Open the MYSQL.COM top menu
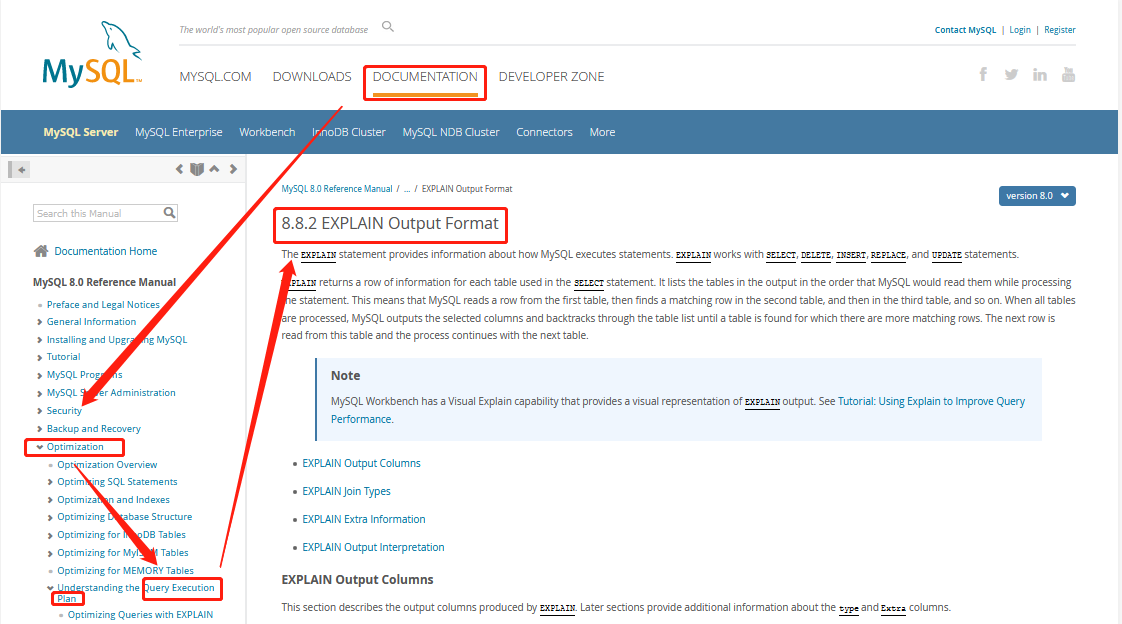Screen dimensions: 1122x624 (215, 77)
